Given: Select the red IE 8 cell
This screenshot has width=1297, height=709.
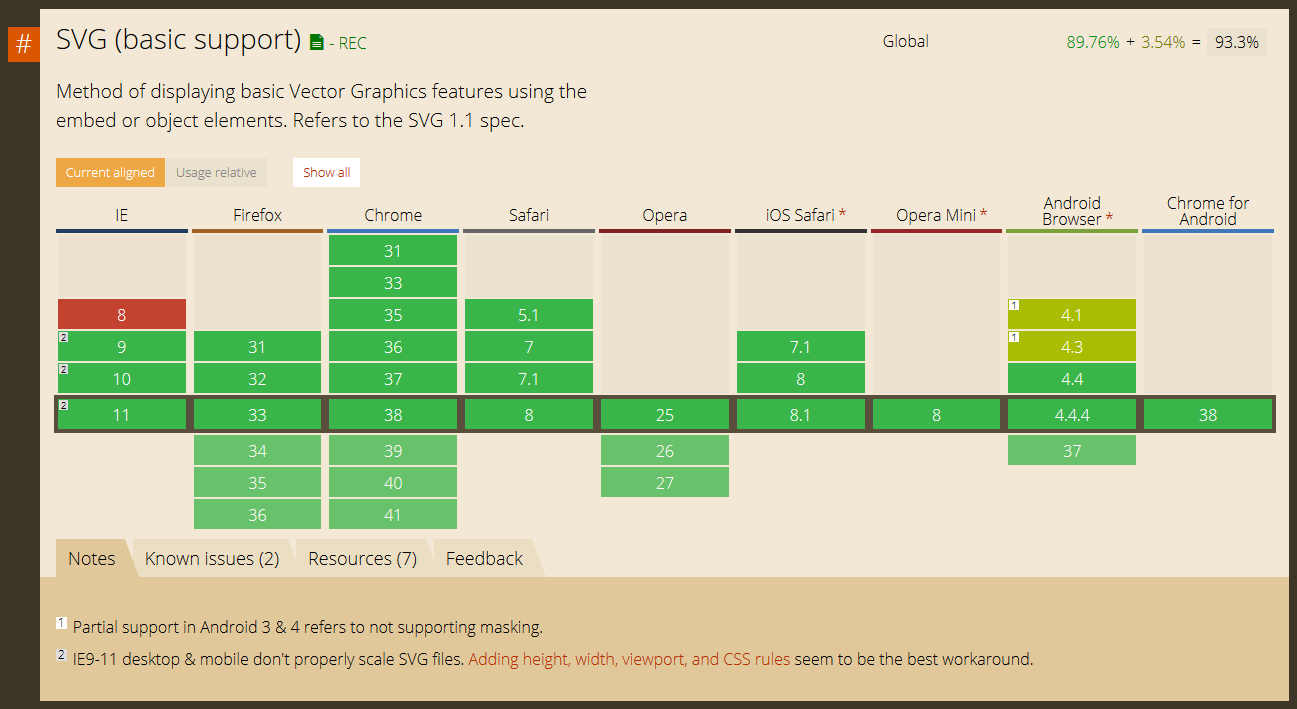Looking at the screenshot, I should [x=122, y=314].
